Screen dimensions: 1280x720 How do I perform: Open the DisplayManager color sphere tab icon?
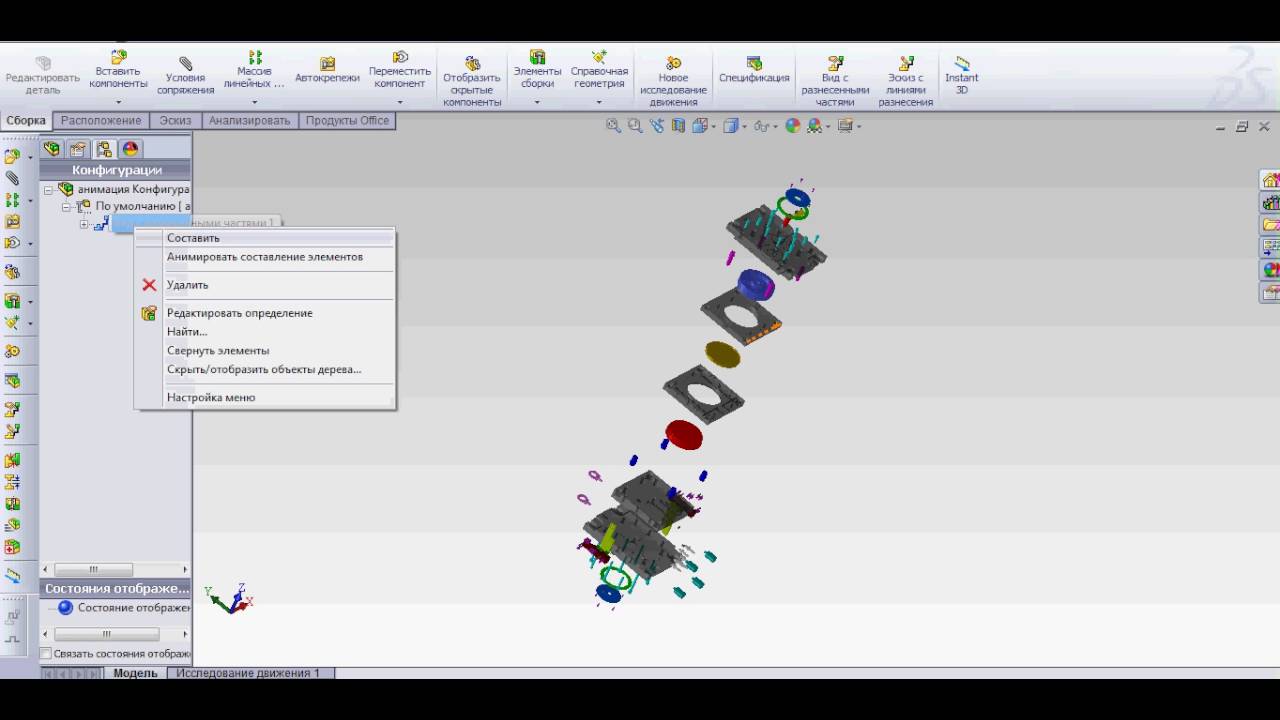pos(130,149)
